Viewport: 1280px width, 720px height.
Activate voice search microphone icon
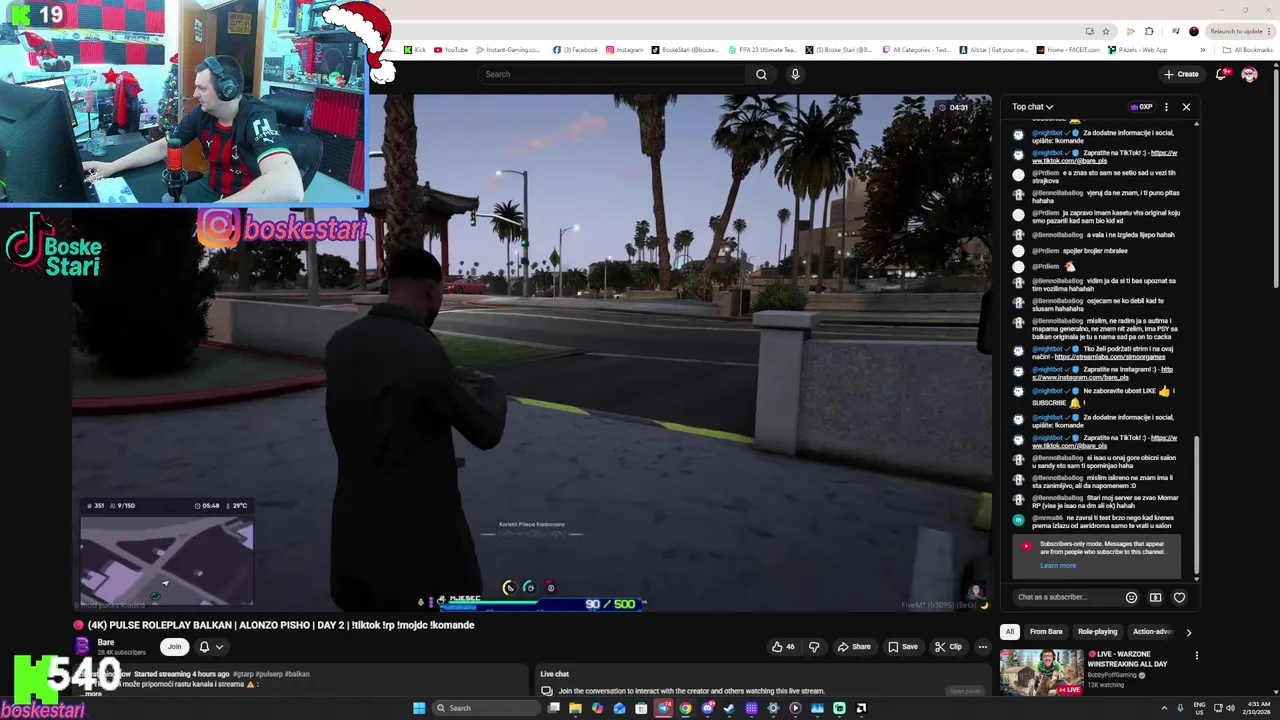tap(795, 74)
